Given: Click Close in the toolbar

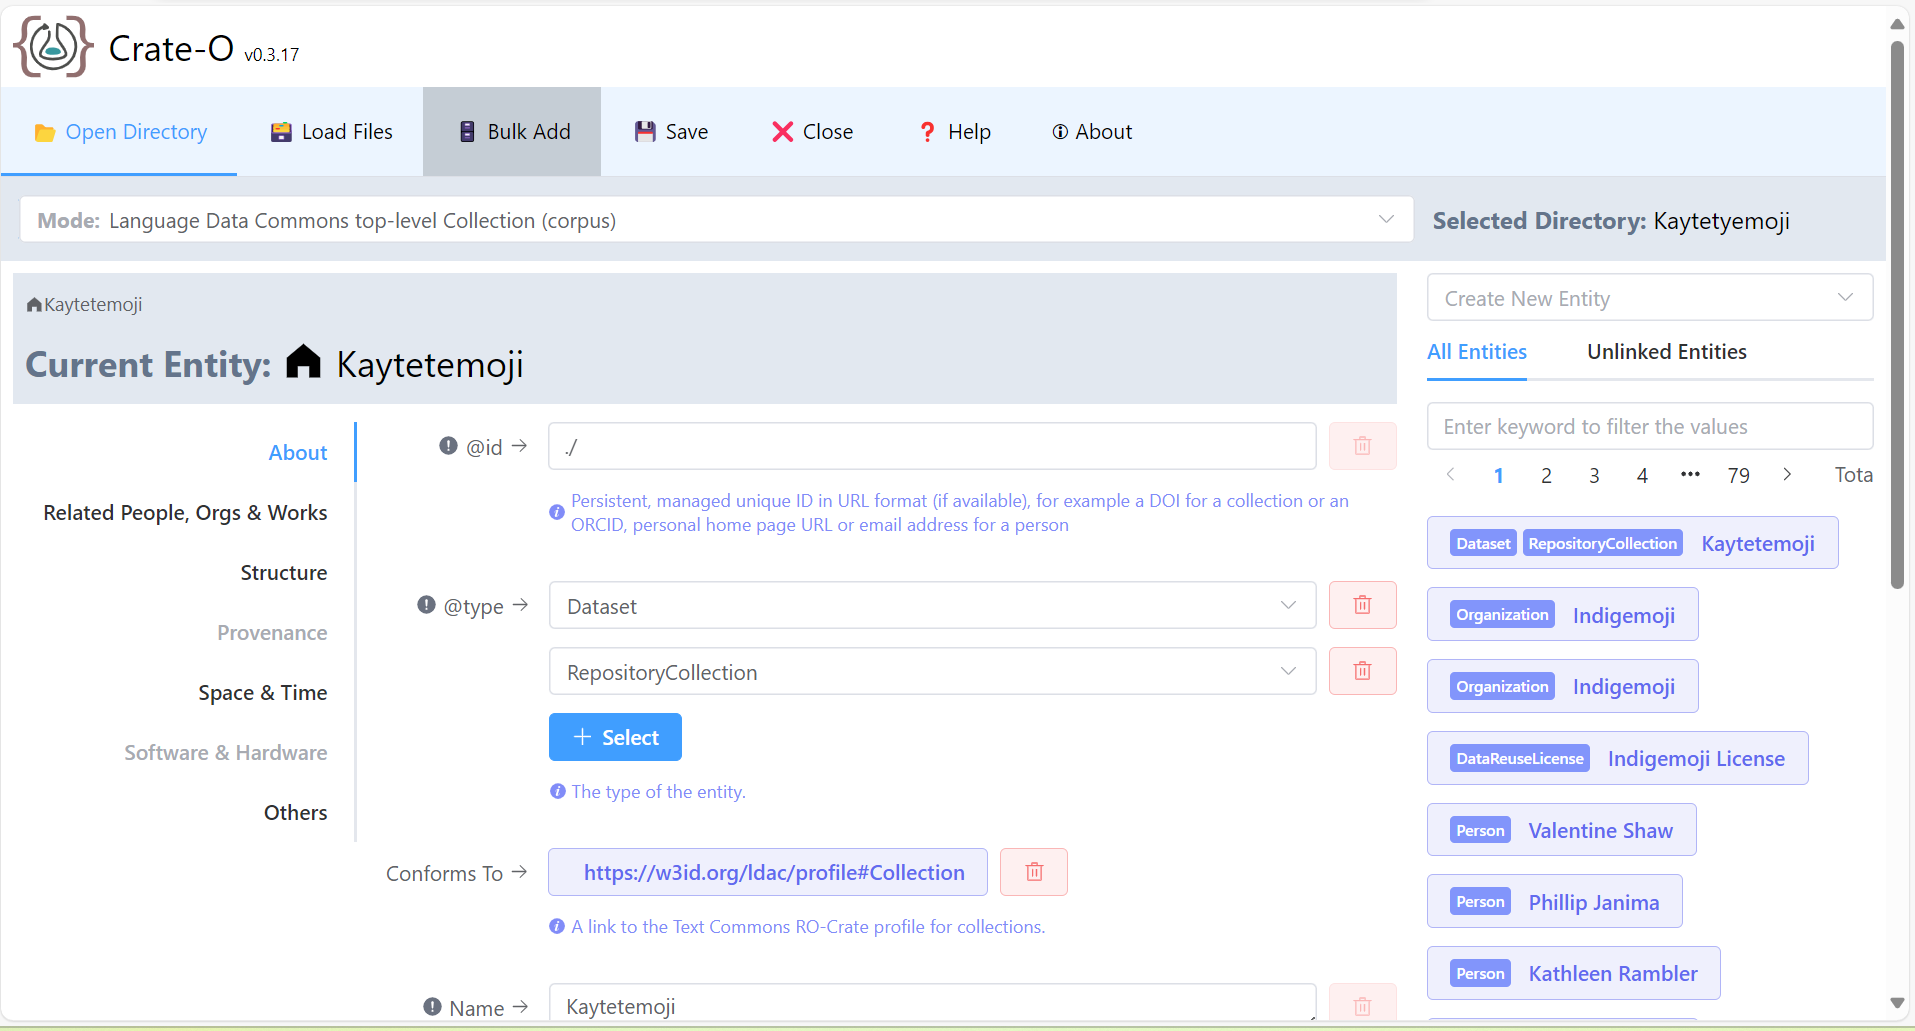Looking at the screenshot, I should pos(812,132).
